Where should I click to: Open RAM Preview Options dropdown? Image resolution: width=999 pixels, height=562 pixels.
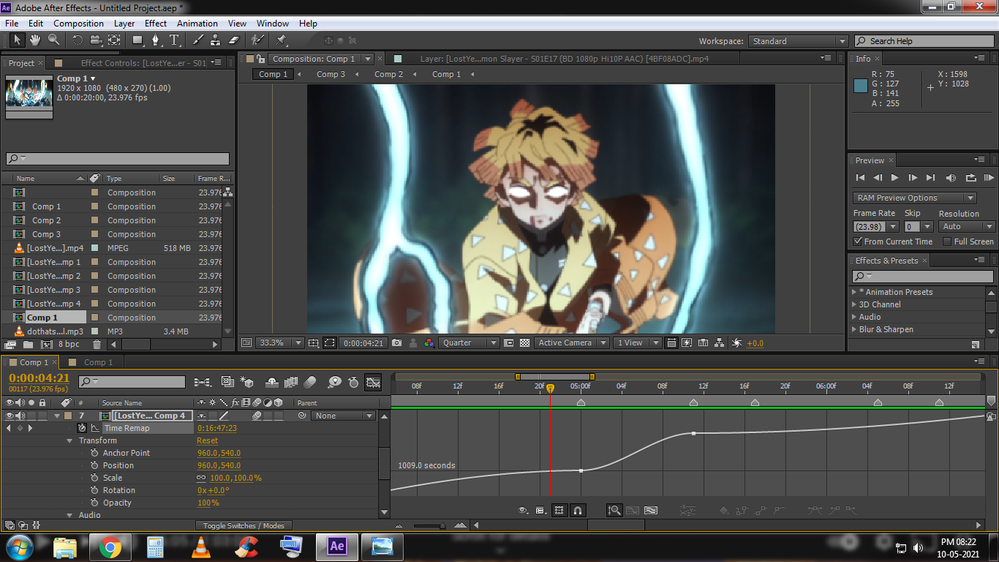[x=914, y=198]
